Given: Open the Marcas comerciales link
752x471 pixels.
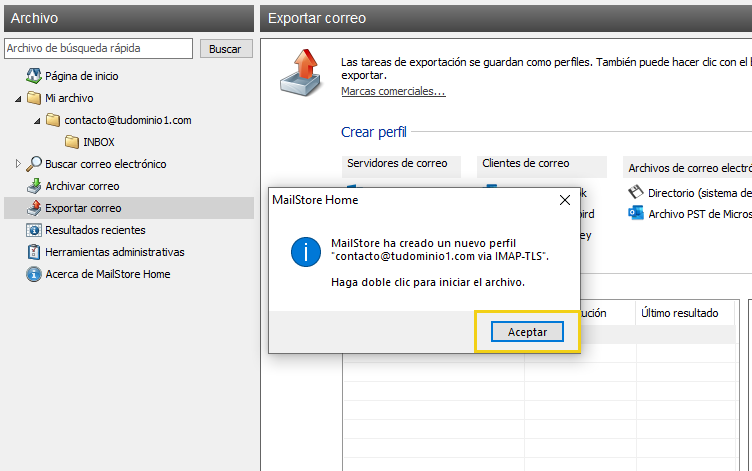Looking at the screenshot, I should pos(393,91).
